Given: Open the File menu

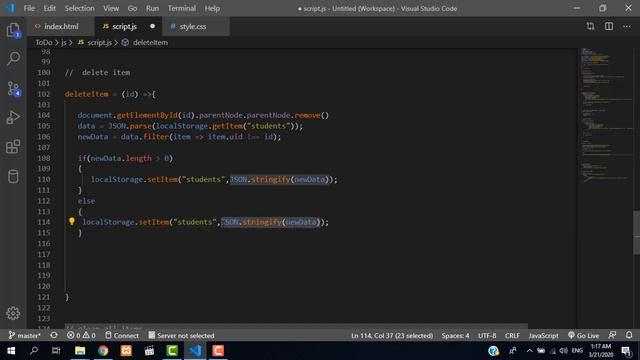Looking at the screenshot, I should 29,8.
